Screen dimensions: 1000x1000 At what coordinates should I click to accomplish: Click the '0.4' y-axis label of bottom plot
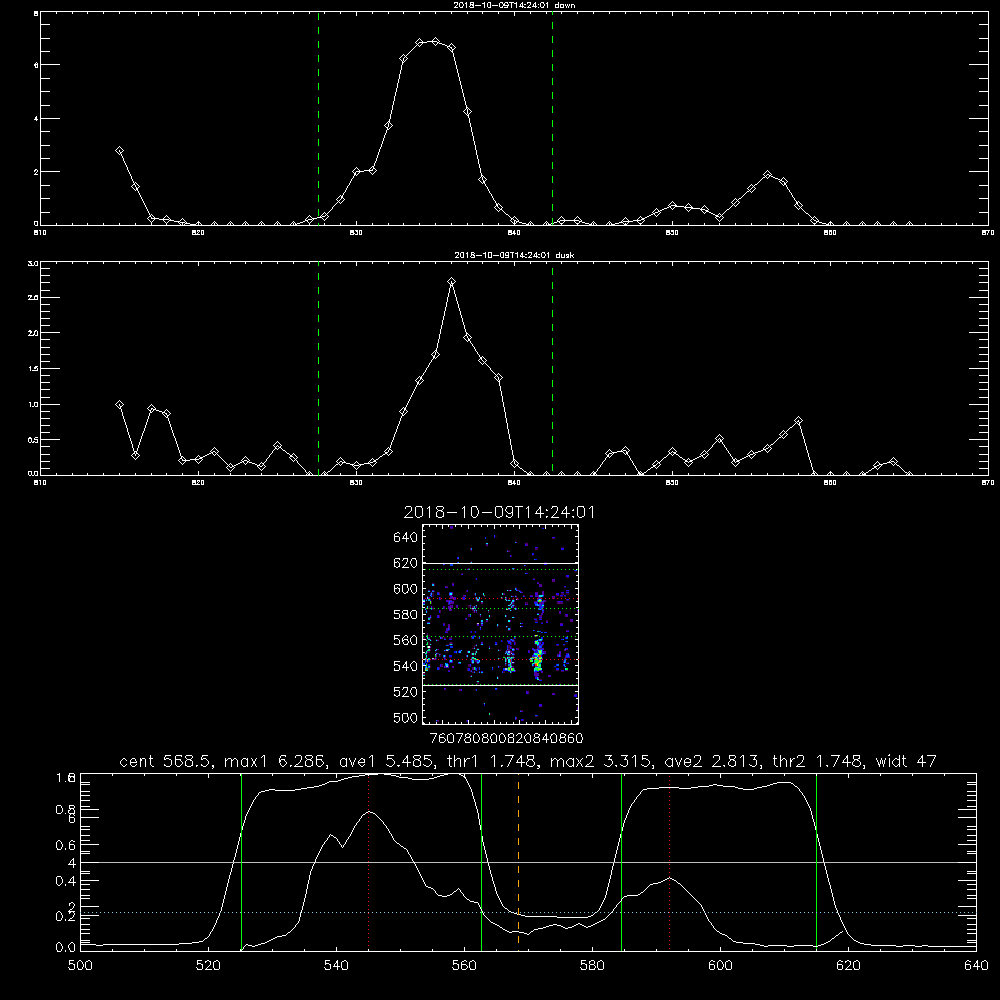[x=66, y=881]
